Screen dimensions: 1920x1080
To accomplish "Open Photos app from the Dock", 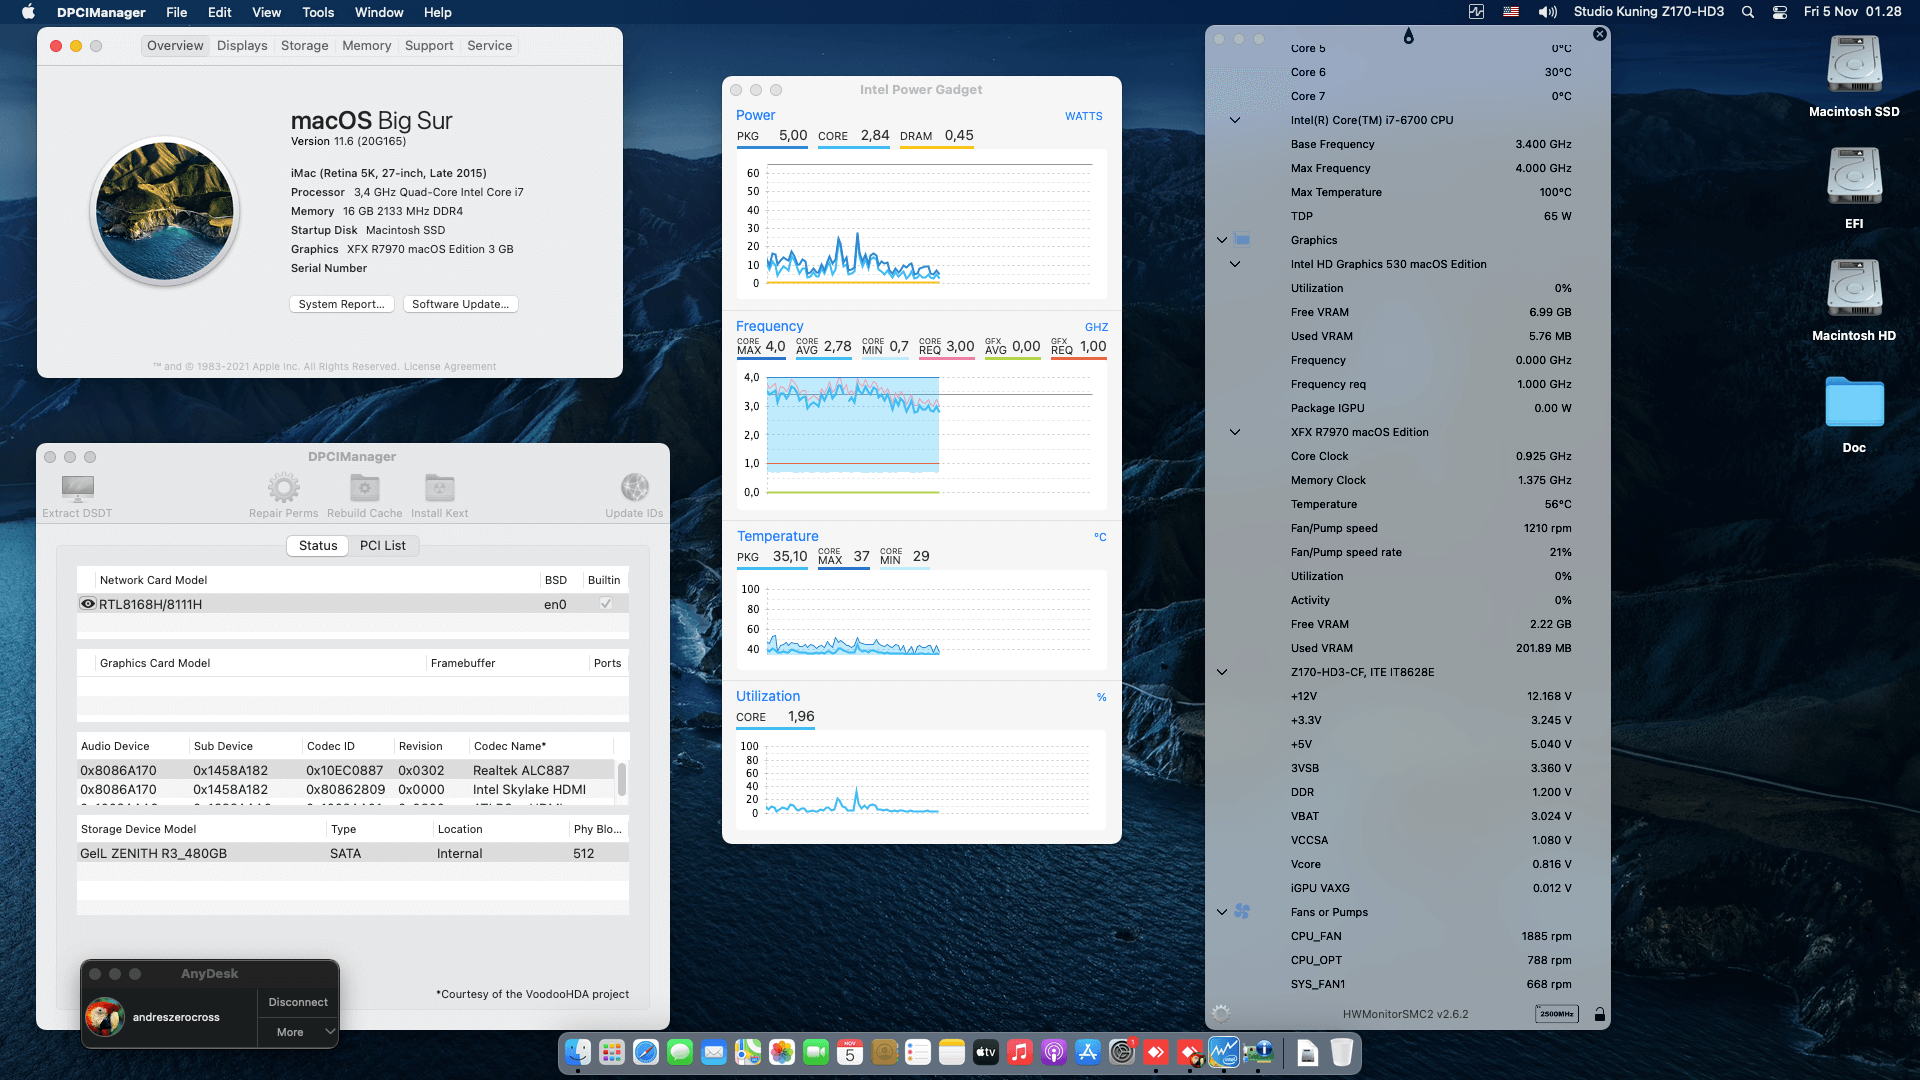I will (782, 1052).
